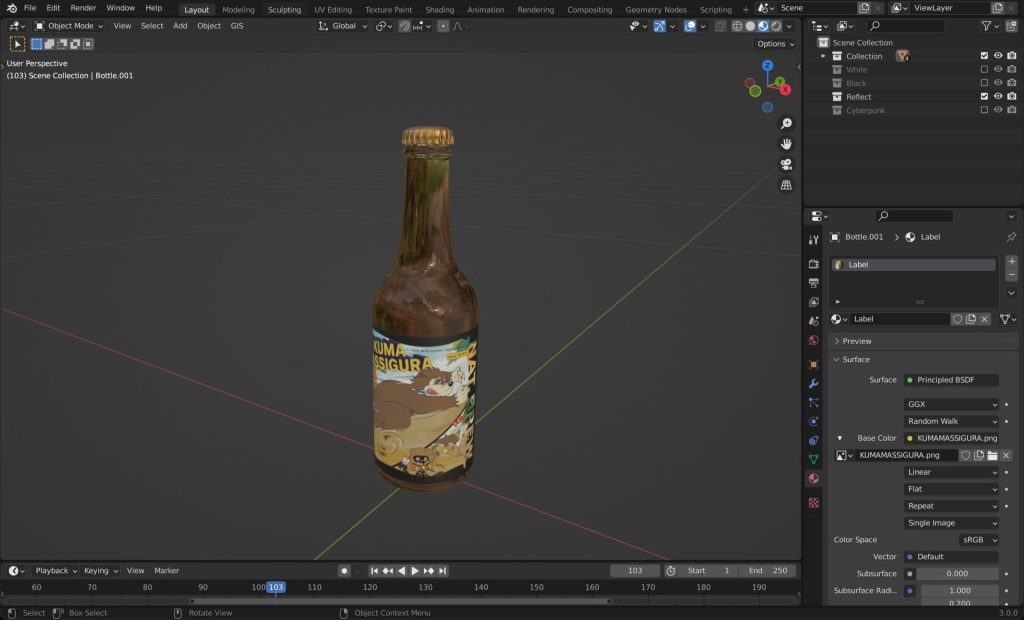1024x620 pixels.
Task: Click the Principled BSDF surface button
Action: coord(951,380)
